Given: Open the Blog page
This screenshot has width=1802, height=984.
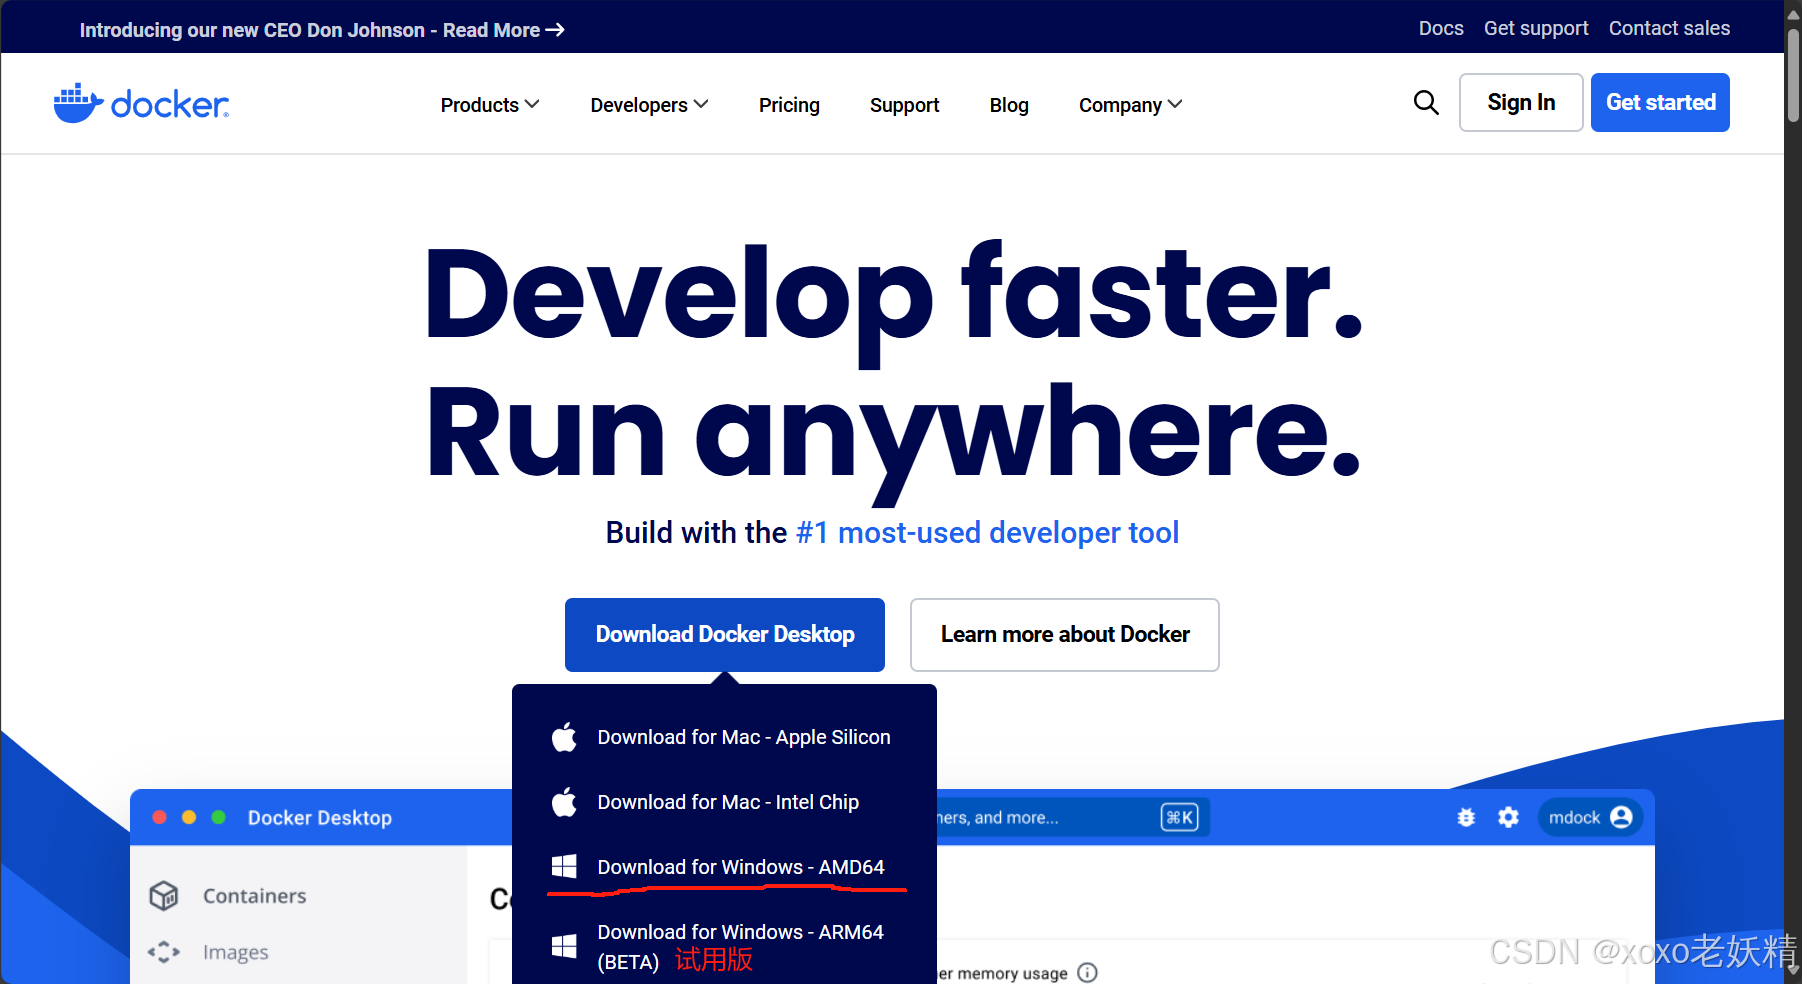Looking at the screenshot, I should pyautogui.click(x=1009, y=105).
